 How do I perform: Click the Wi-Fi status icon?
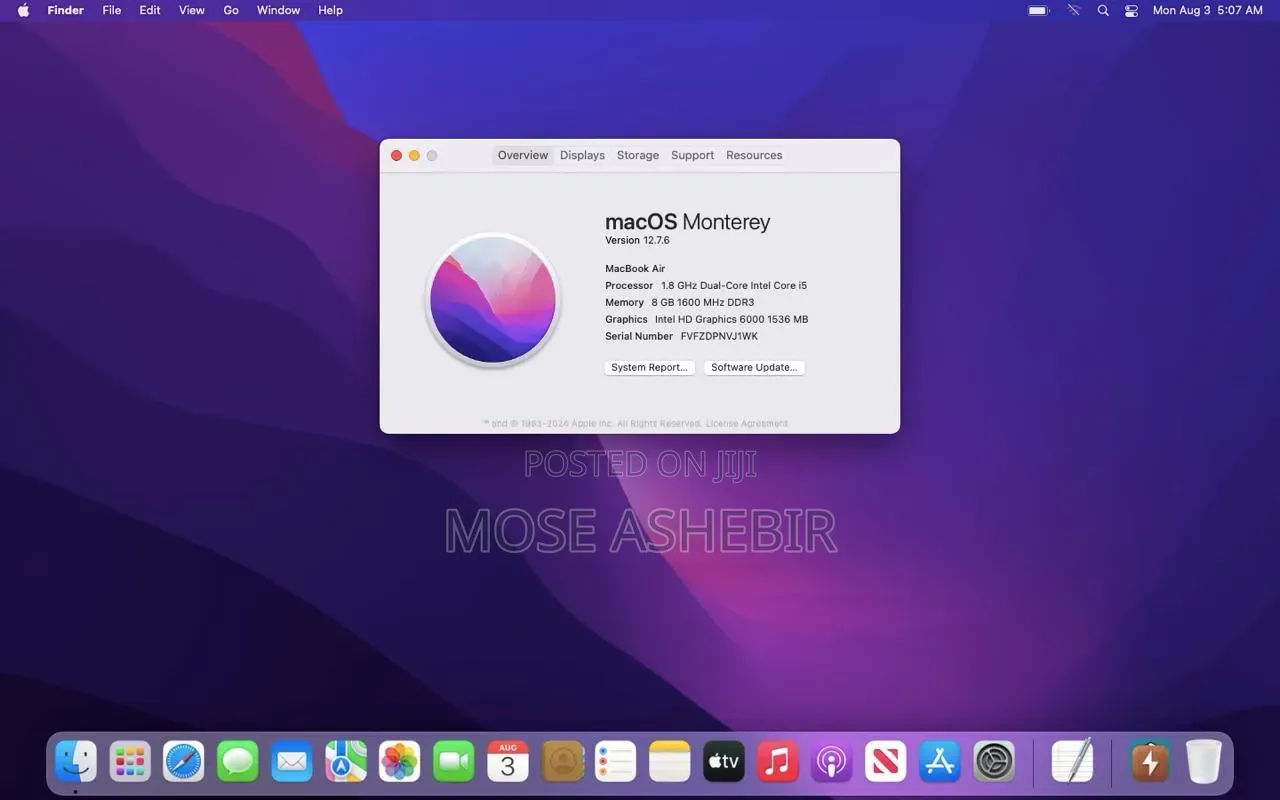click(1074, 10)
